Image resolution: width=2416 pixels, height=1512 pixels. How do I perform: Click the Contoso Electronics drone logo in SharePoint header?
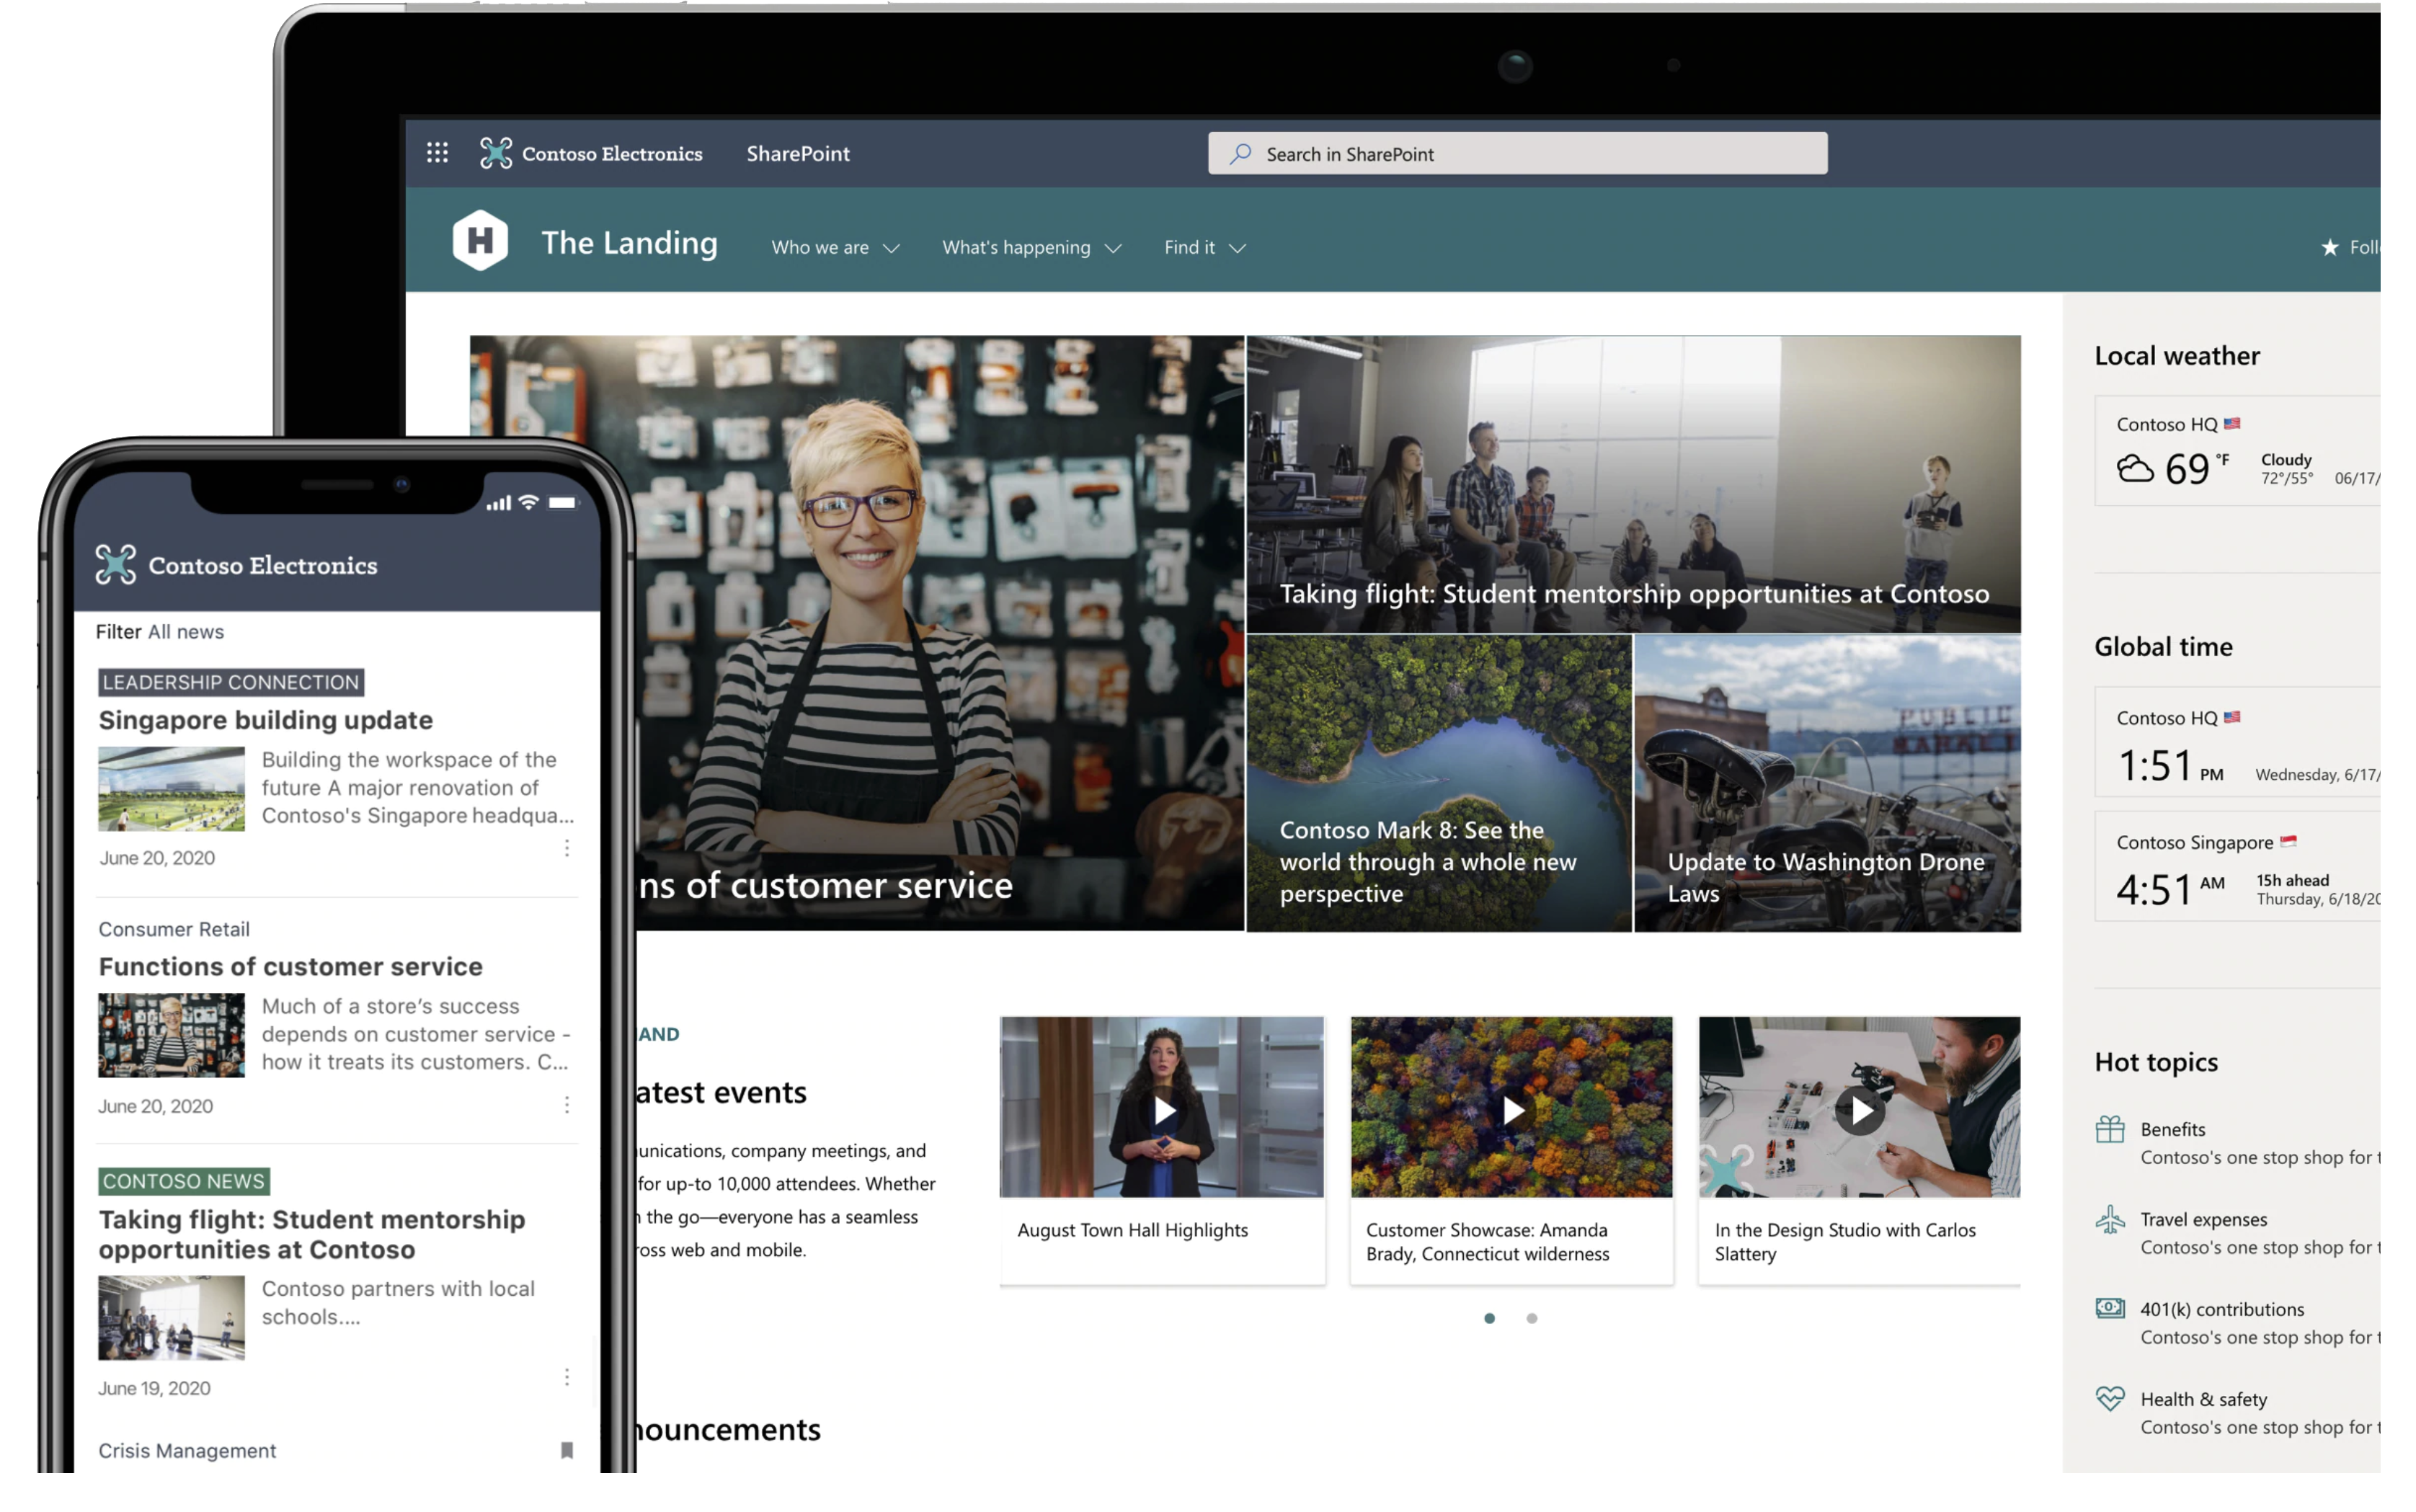pyautogui.click(x=496, y=153)
